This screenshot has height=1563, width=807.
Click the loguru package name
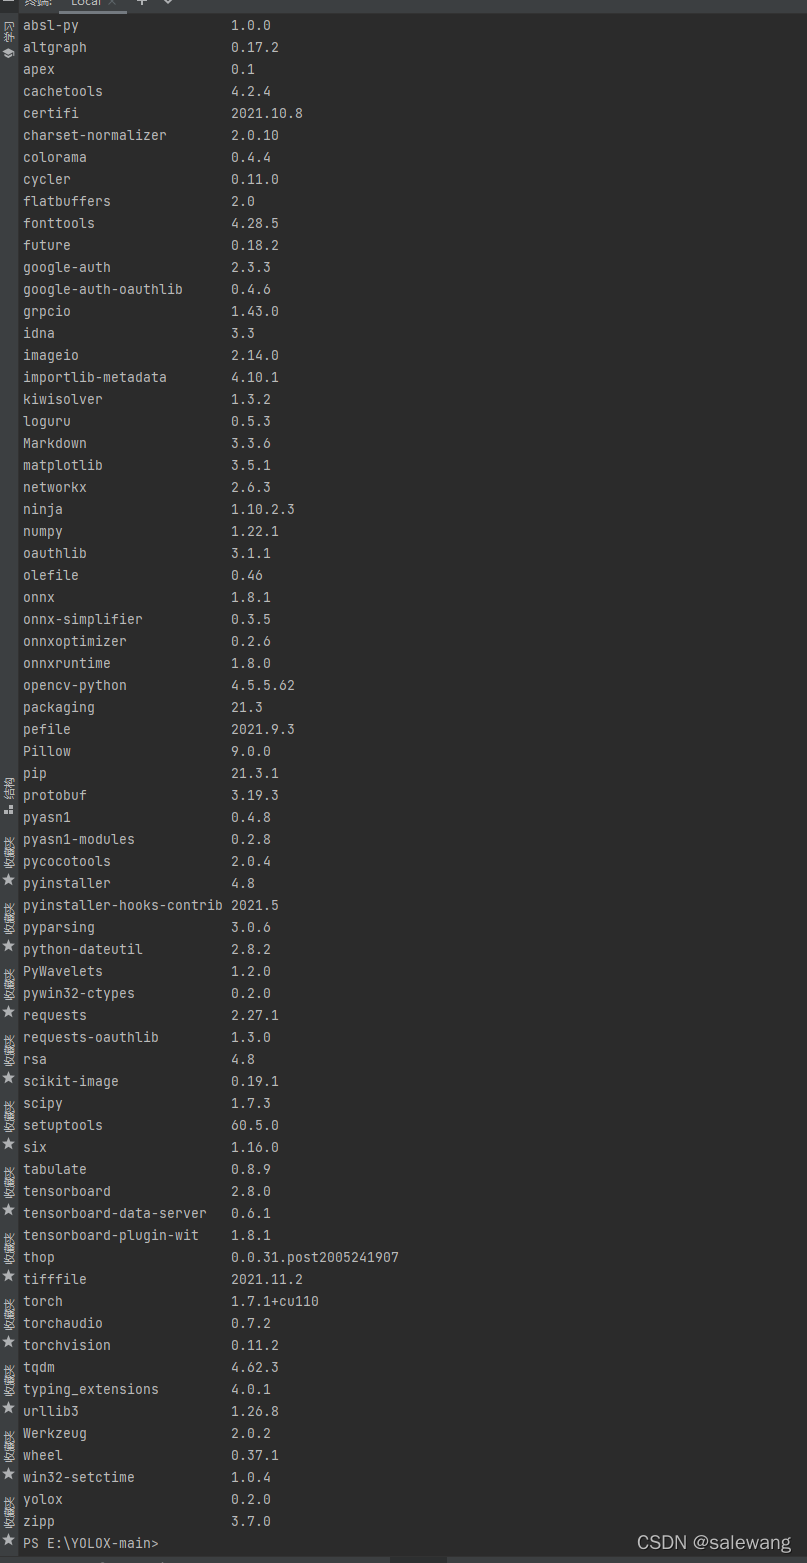[x=47, y=421]
